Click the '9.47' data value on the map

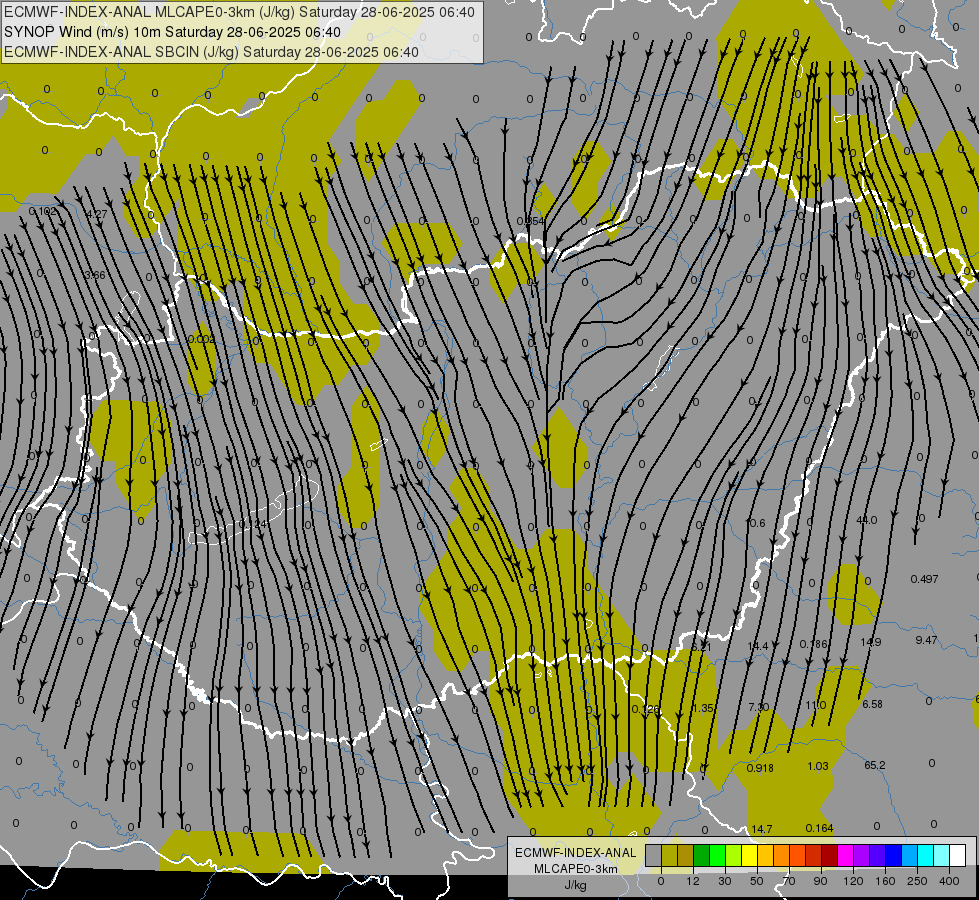click(926, 640)
